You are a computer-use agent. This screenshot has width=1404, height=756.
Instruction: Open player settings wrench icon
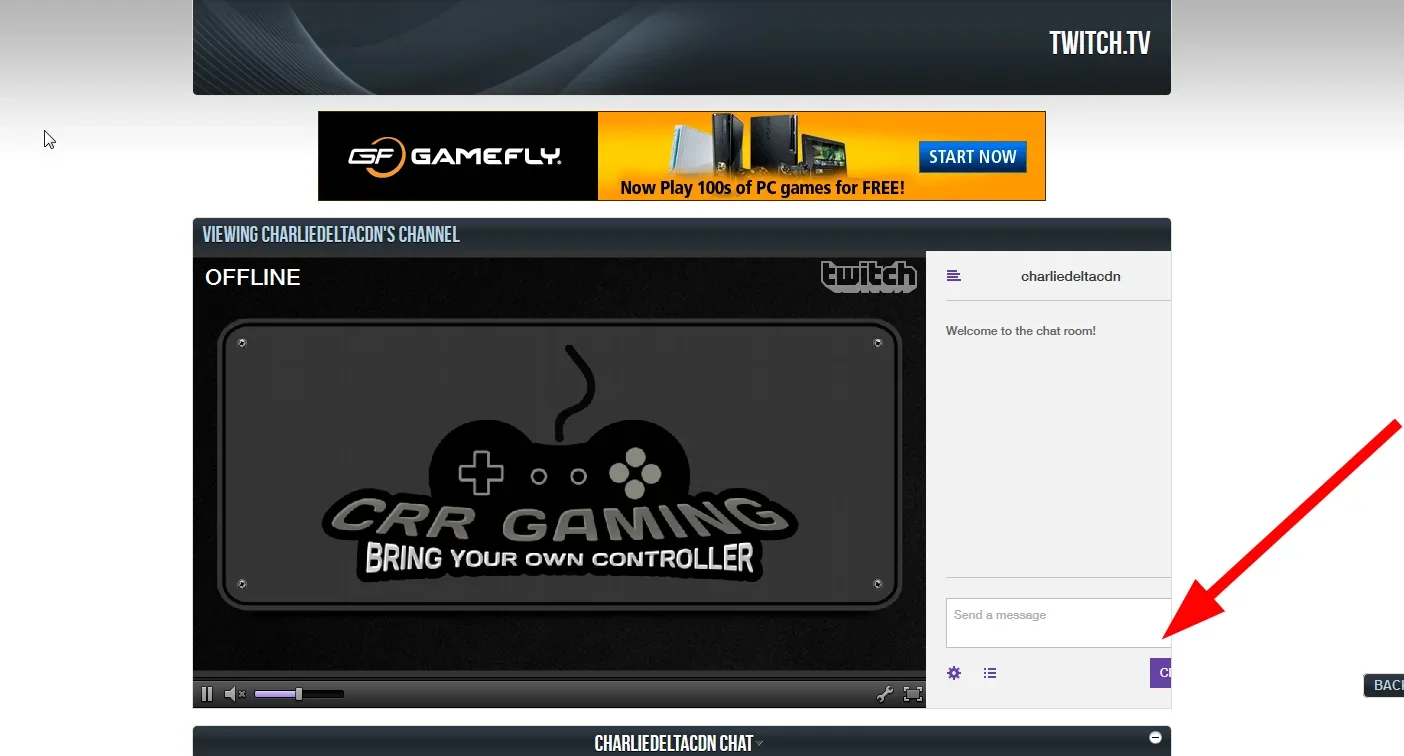coord(884,694)
